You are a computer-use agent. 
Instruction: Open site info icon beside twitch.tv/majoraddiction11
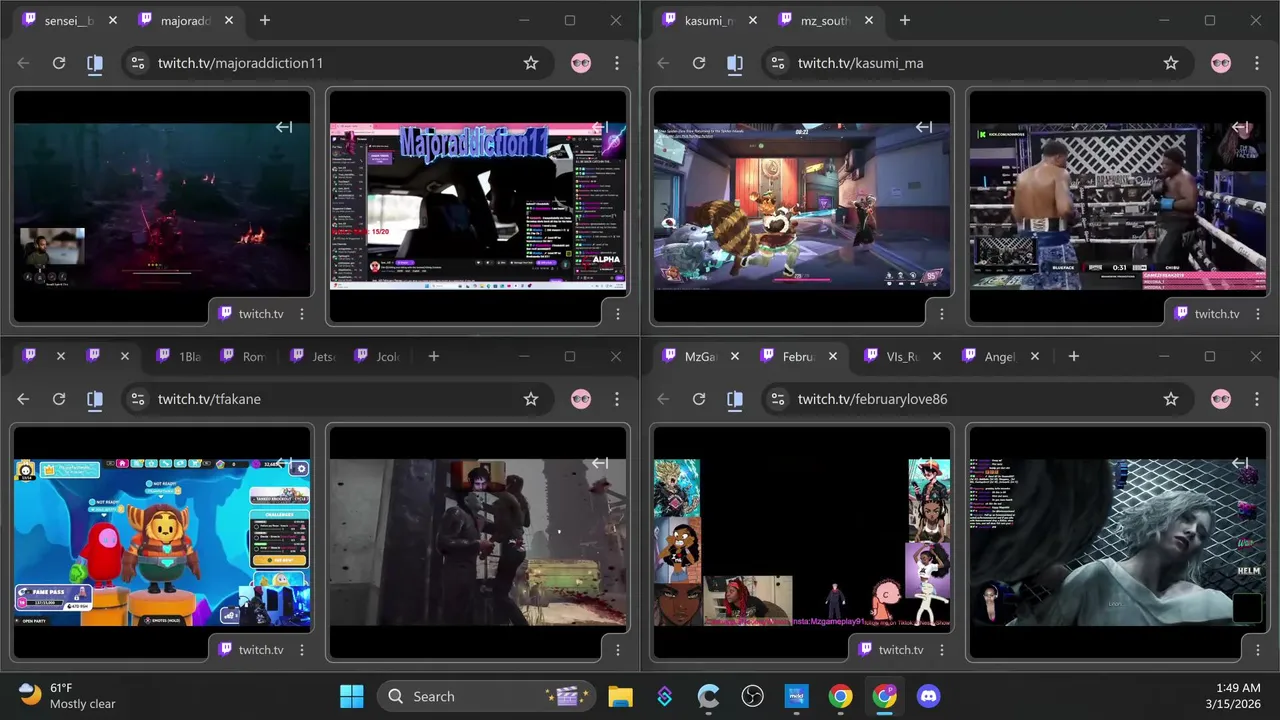(x=138, y=63)
